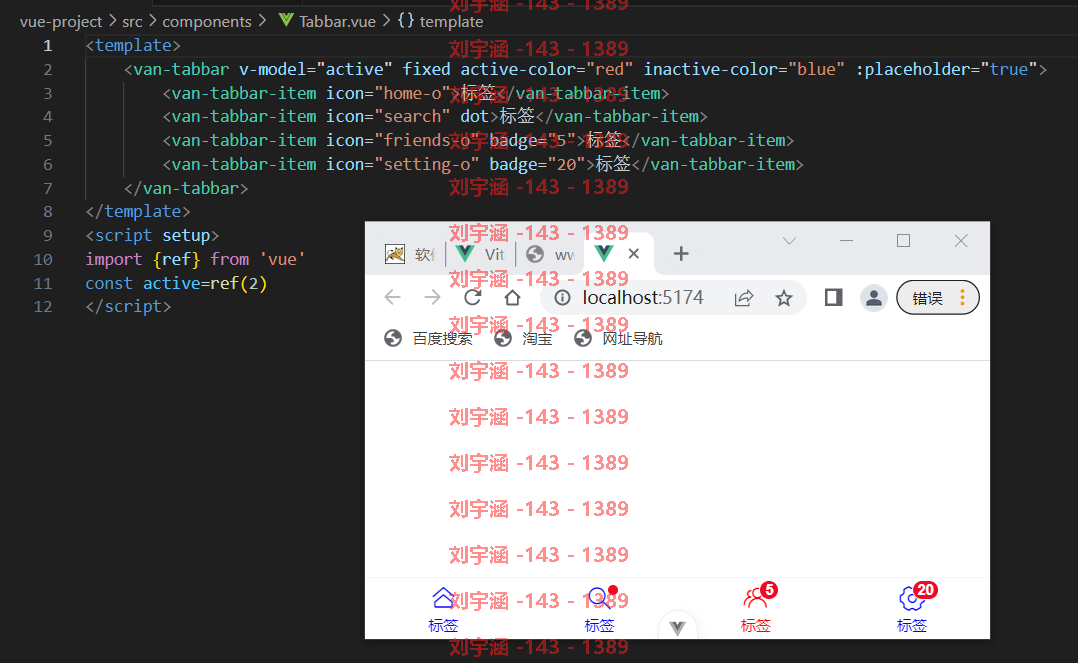Select the friends tabbar item with badge 5

[x=756, y=609]
